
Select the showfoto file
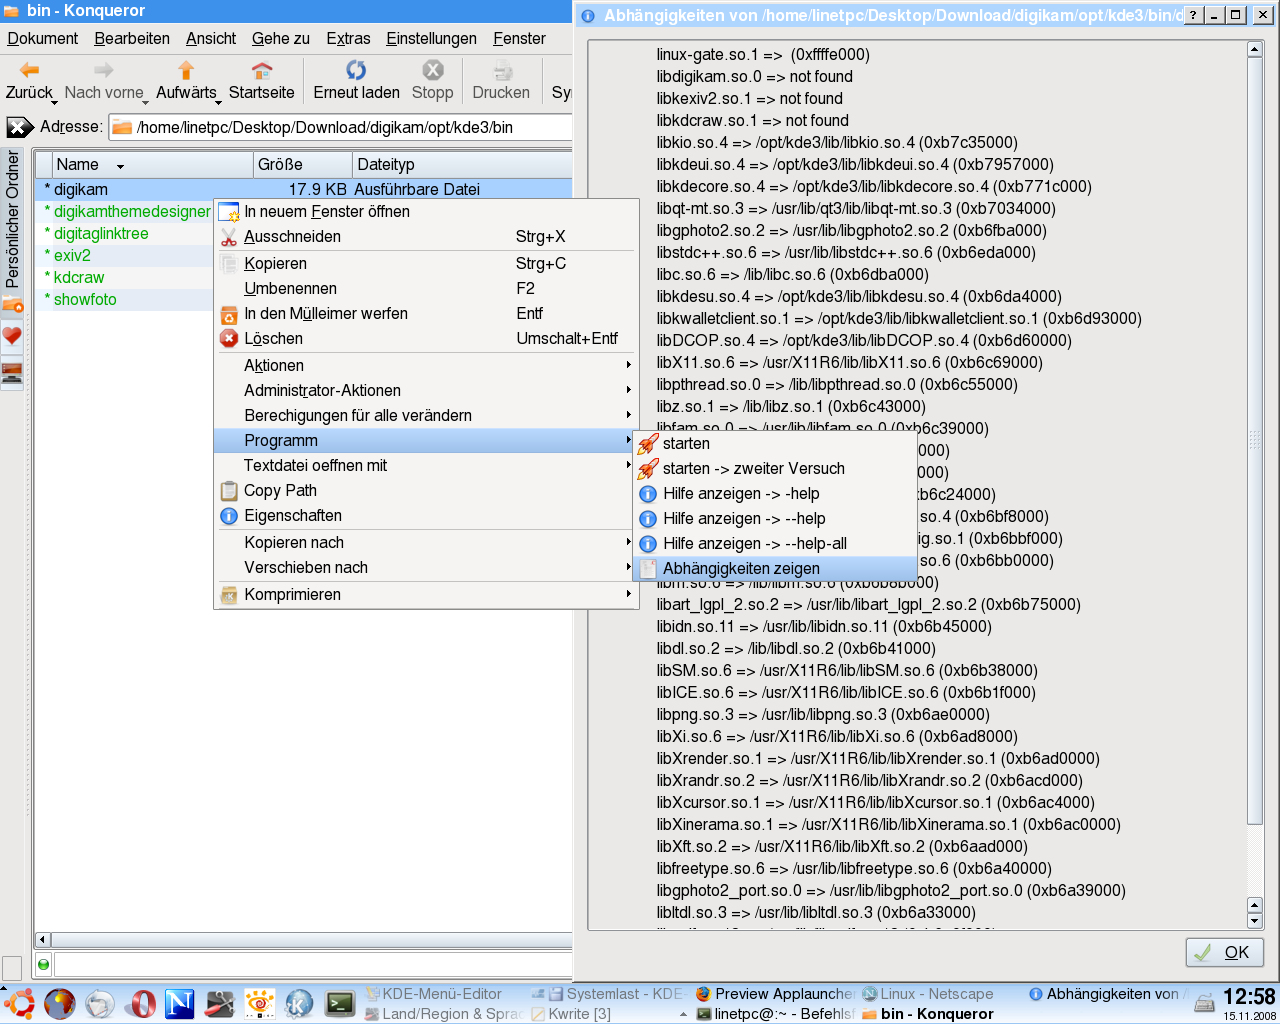click(x=85, y=300)
